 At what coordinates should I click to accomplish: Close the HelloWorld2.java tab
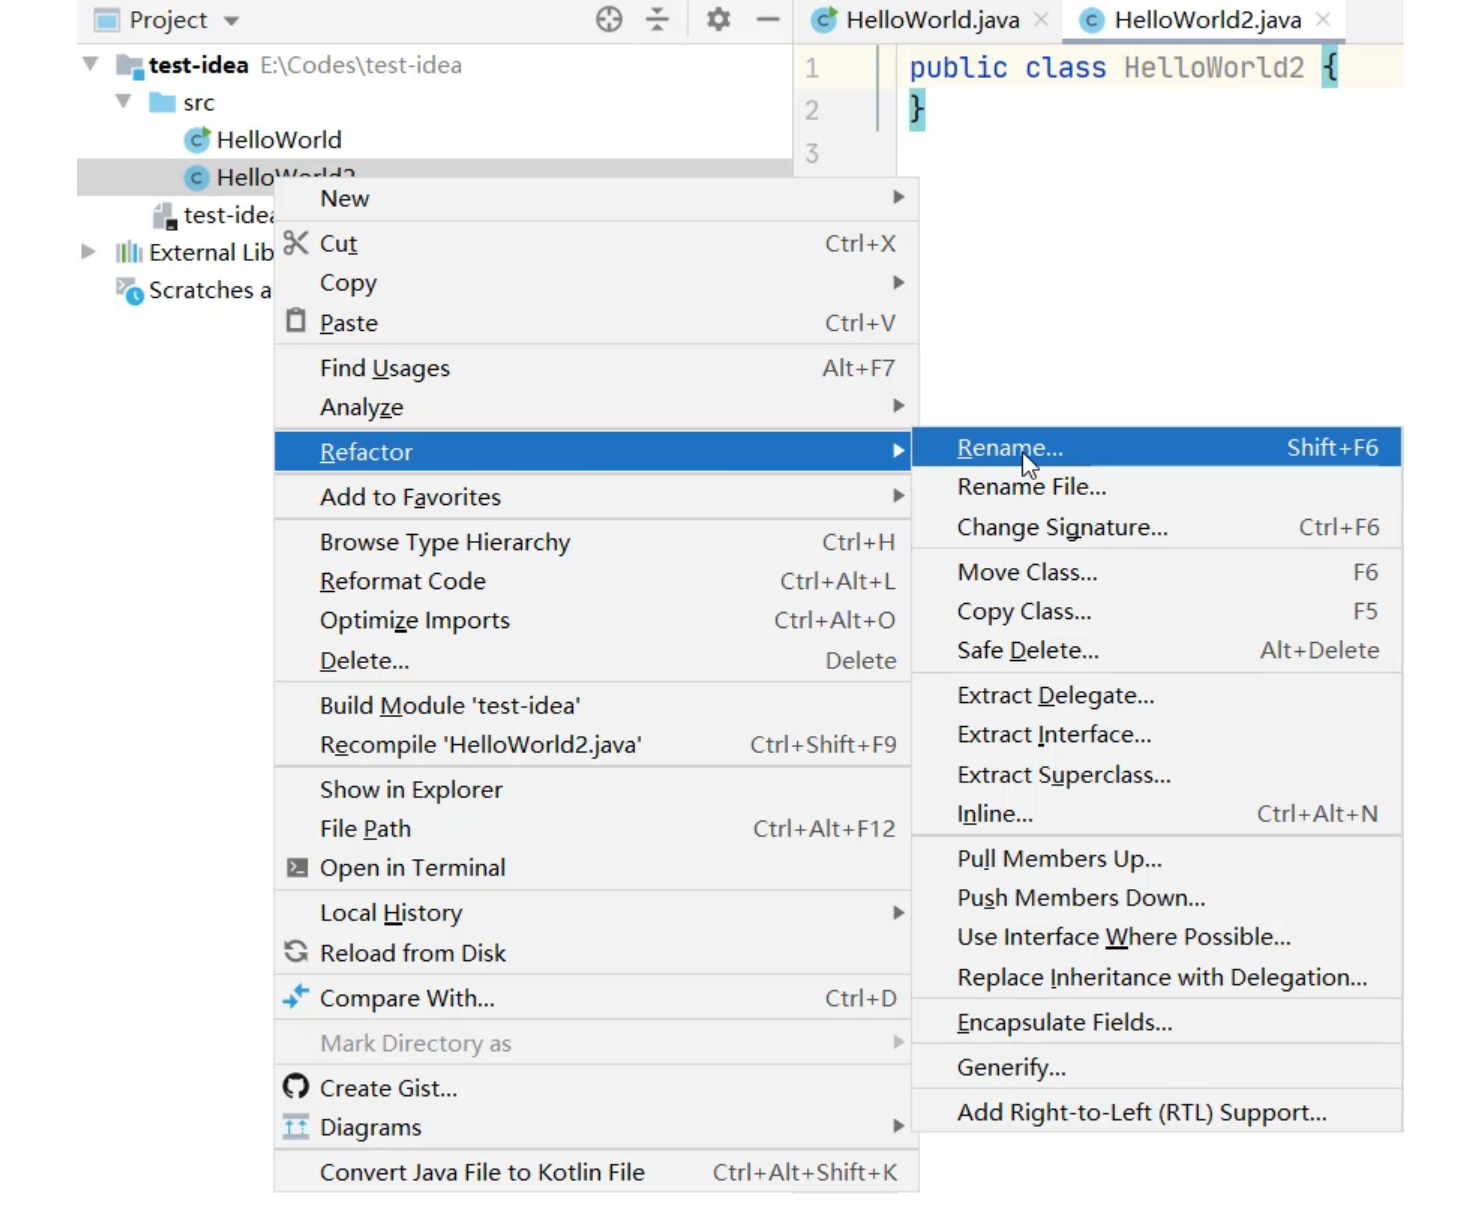click(x=1323, y=19)
